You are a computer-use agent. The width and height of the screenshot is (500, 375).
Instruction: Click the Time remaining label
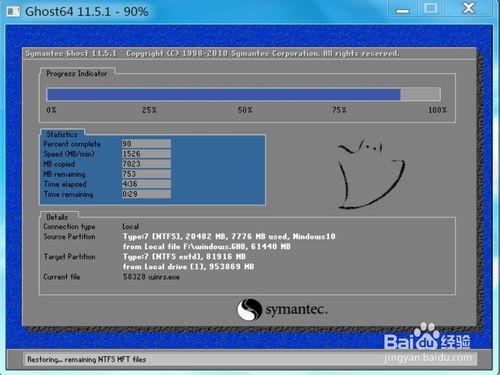(68, 194)
